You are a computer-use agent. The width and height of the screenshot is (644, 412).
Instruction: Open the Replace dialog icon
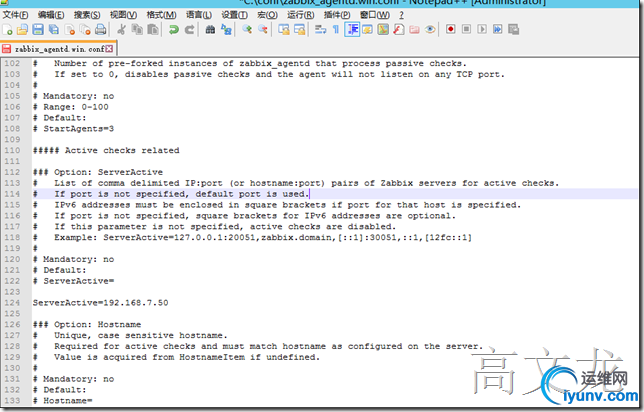coord(226,30)
